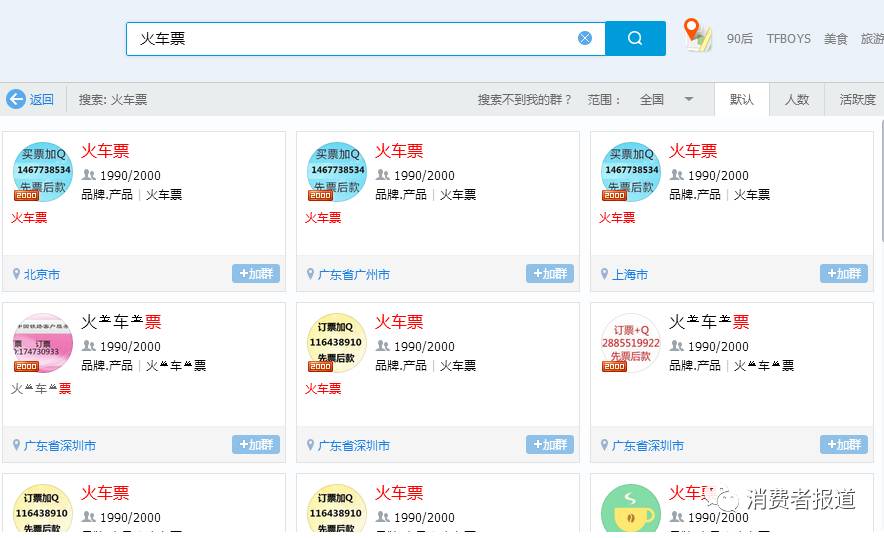The height and width of the screenshot is (538, 884).
Task: Join the Shenzhen group with the yellow 116438910 avatar
Action: [x=550, y=444]
